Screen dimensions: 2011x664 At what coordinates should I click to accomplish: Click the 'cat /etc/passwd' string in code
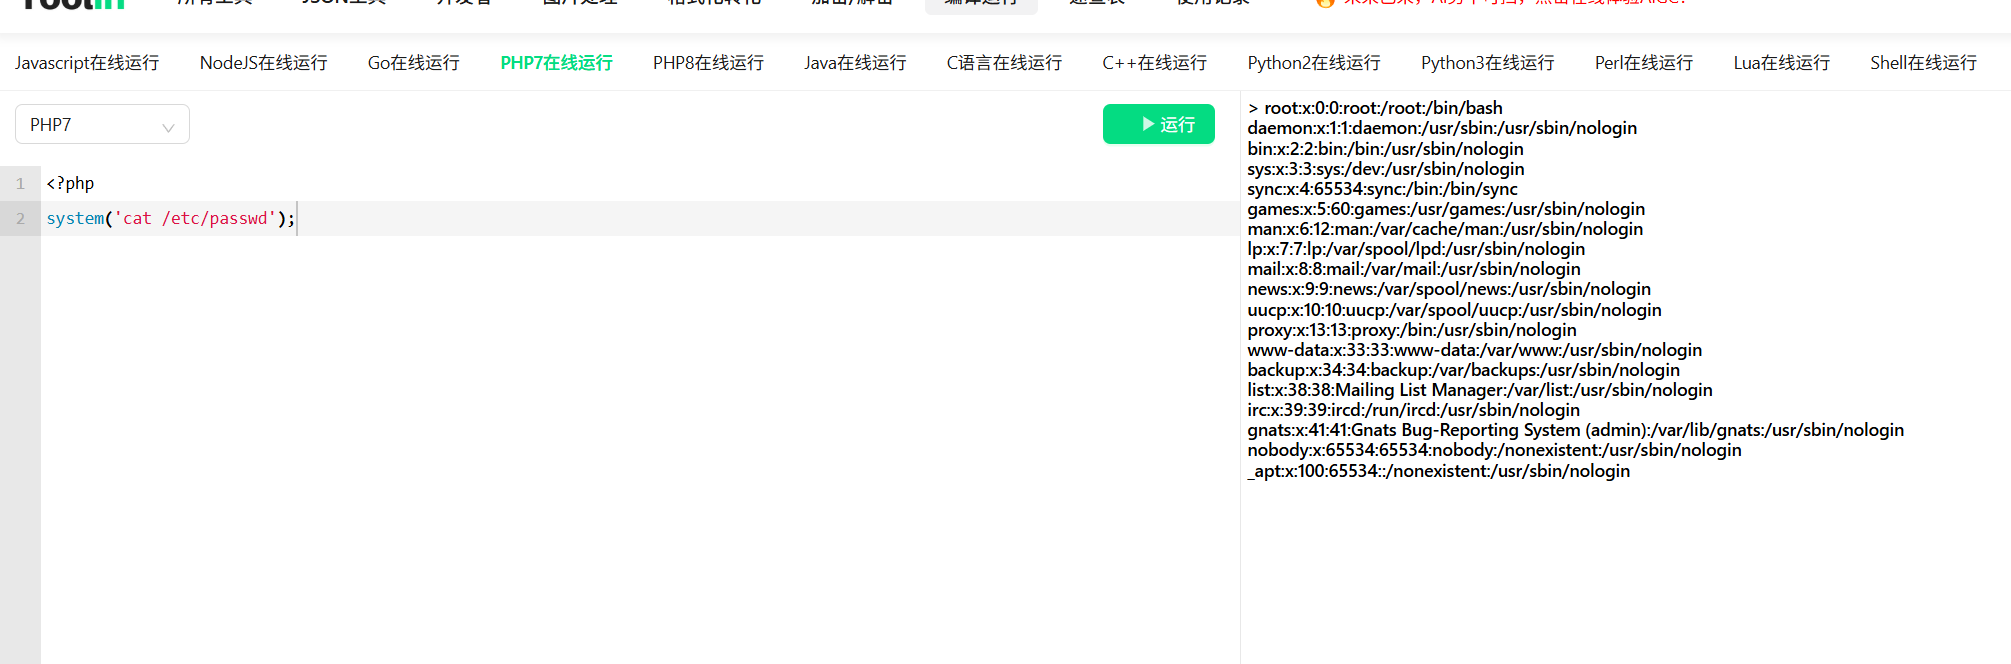point(195,219)
